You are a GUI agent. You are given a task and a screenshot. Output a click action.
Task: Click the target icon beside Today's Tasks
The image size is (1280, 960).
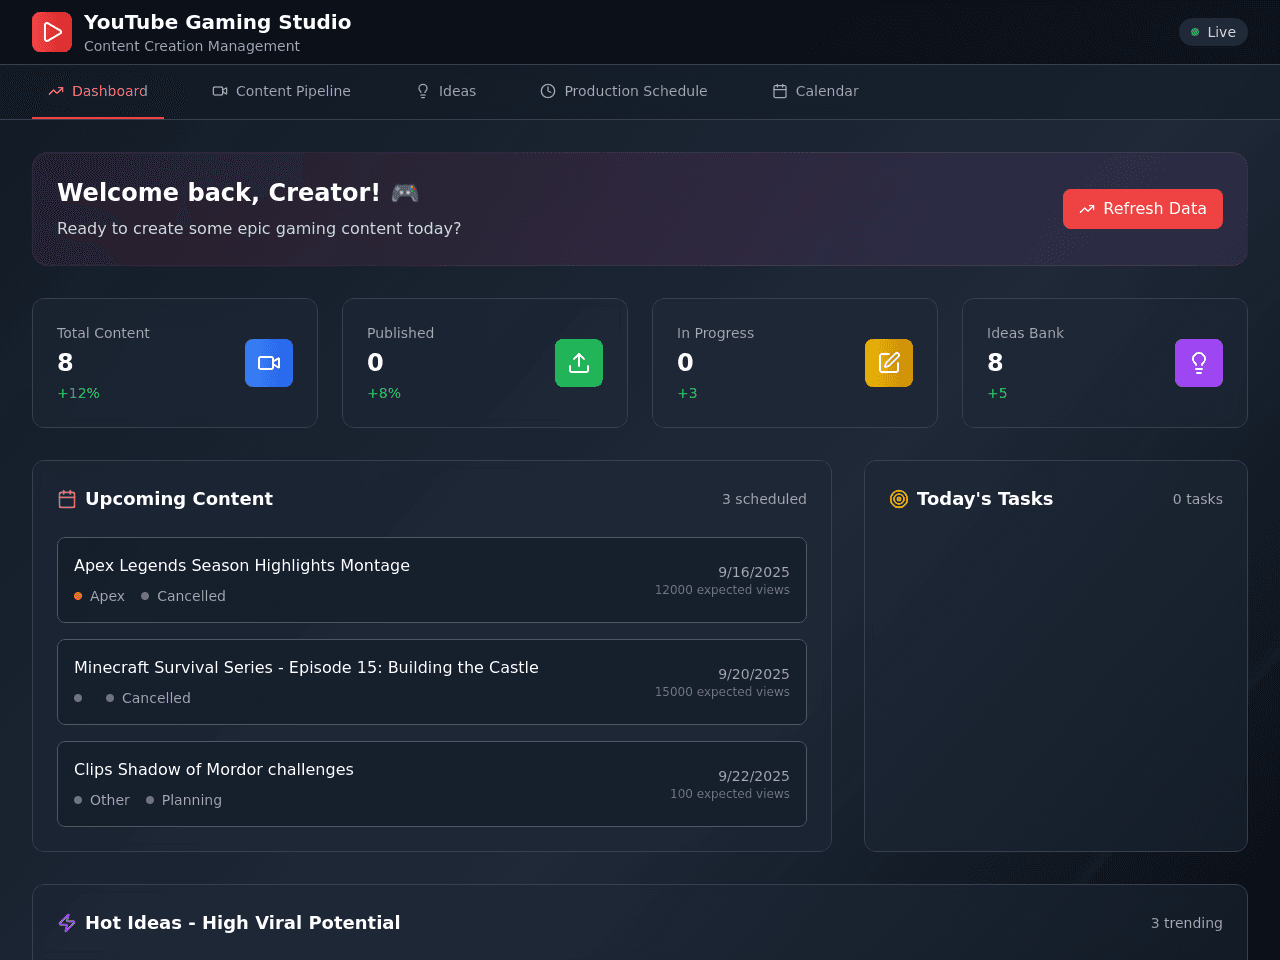click(899, 499)
